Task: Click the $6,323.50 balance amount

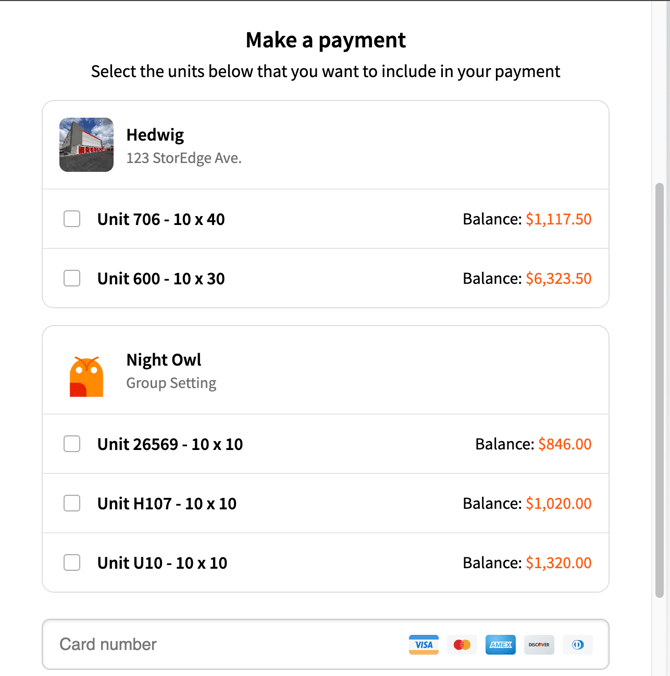Action: tap(559, 279)
